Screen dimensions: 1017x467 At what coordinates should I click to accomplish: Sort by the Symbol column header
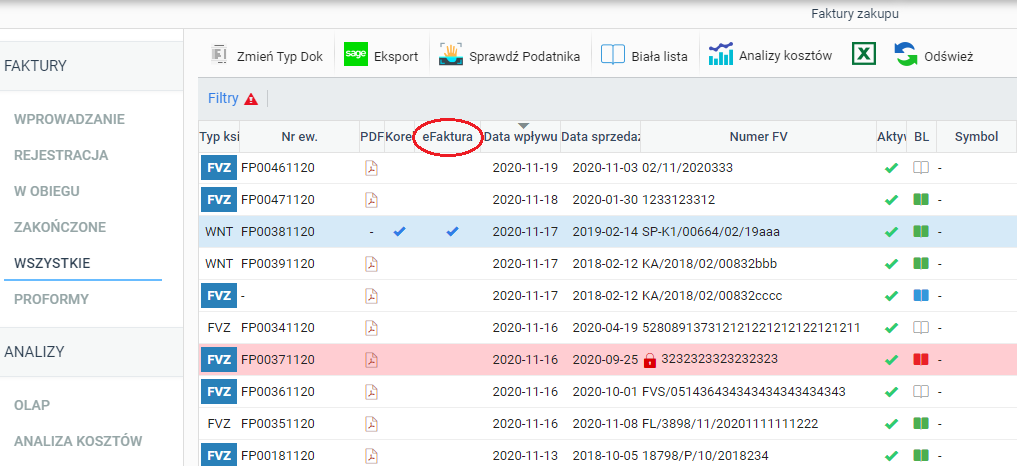(x=975, y=137)
